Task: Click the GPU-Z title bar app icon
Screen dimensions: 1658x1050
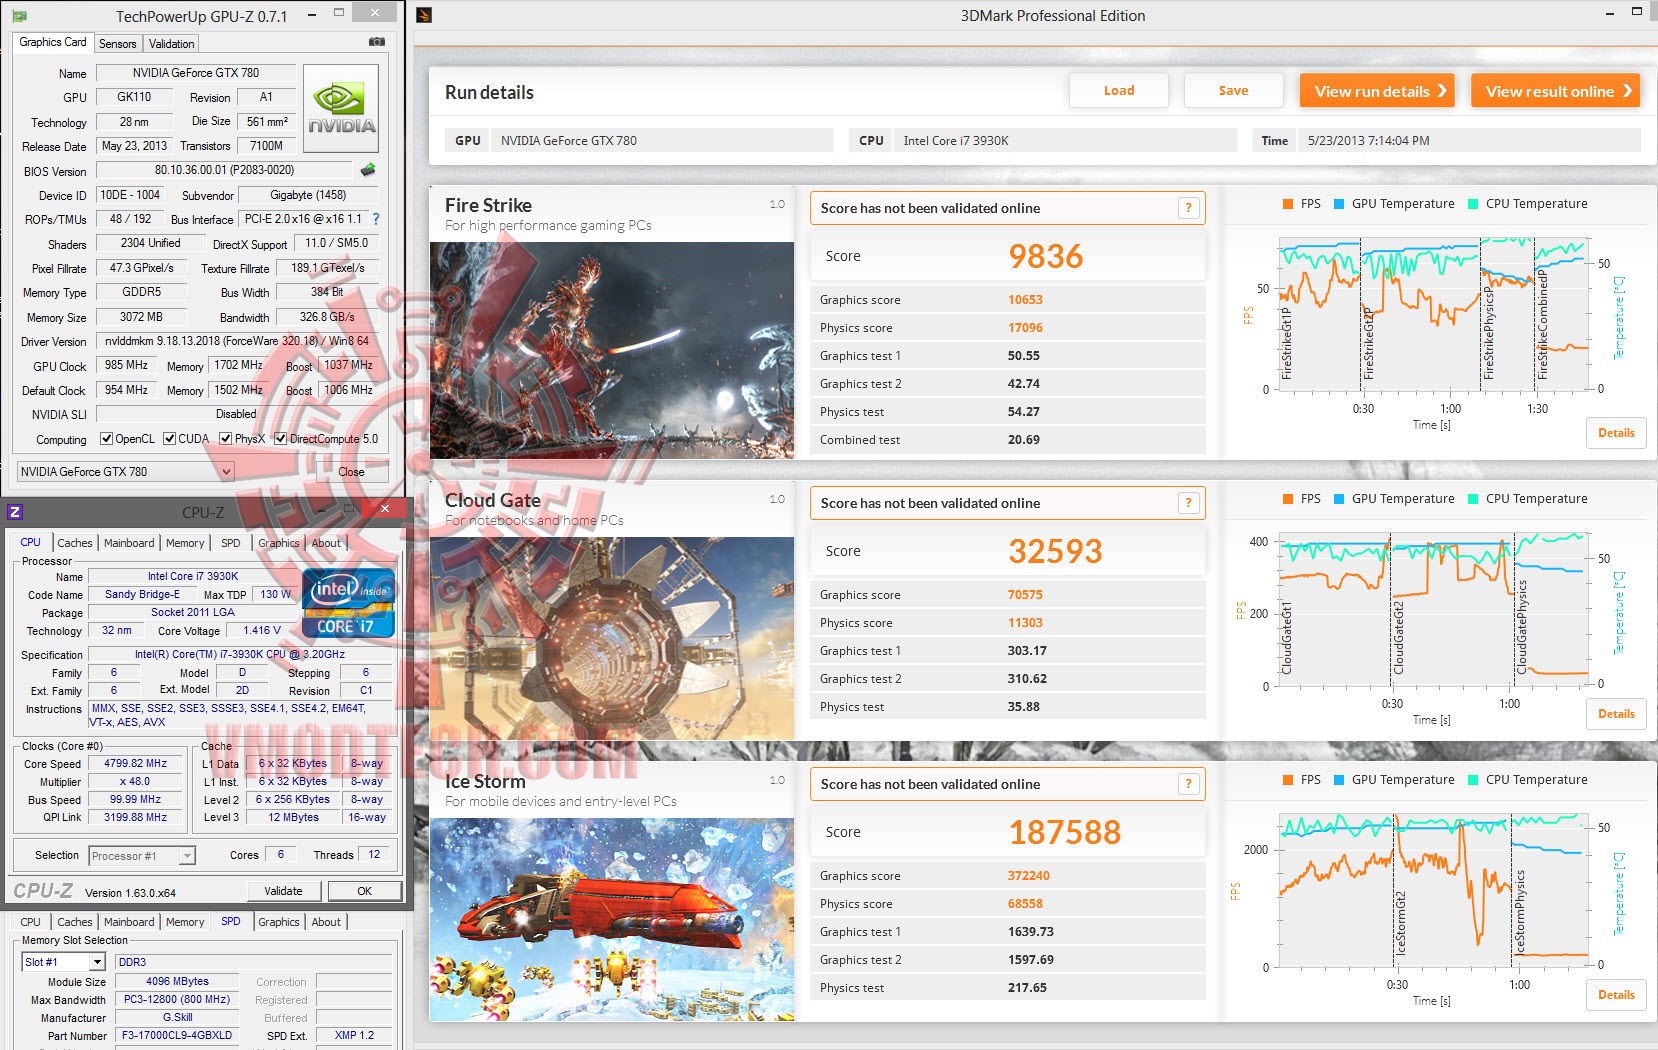Action: tap(19, 16)
